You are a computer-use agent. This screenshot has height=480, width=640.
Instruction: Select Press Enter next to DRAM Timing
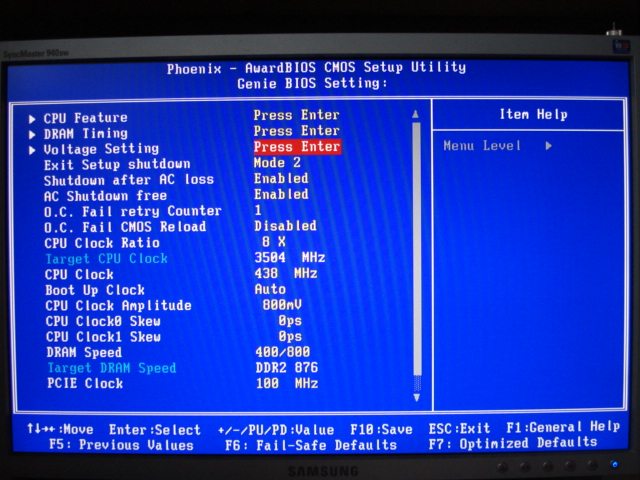click(x=297, y=131)
